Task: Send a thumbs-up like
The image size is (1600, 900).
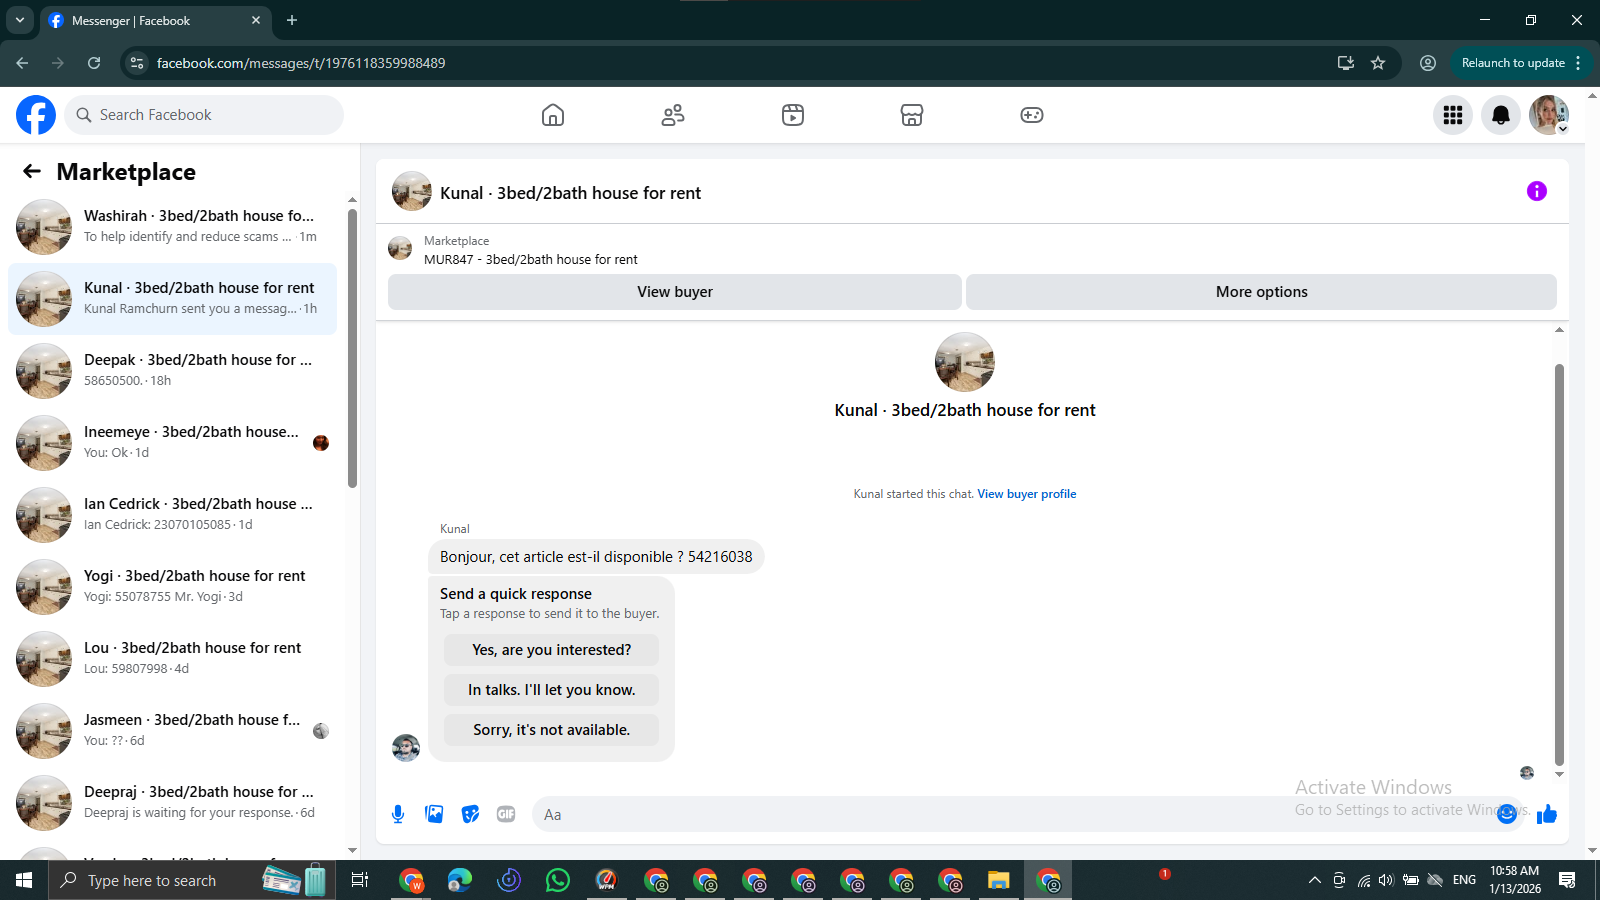Action: click(x=1547, y=814)
